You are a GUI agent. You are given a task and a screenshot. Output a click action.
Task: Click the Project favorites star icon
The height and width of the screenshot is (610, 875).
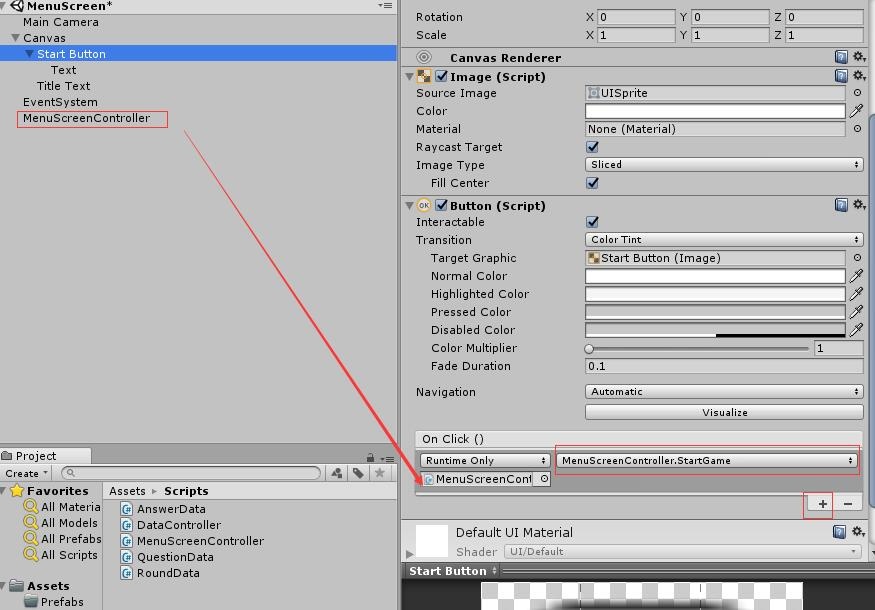pos(379,473)
